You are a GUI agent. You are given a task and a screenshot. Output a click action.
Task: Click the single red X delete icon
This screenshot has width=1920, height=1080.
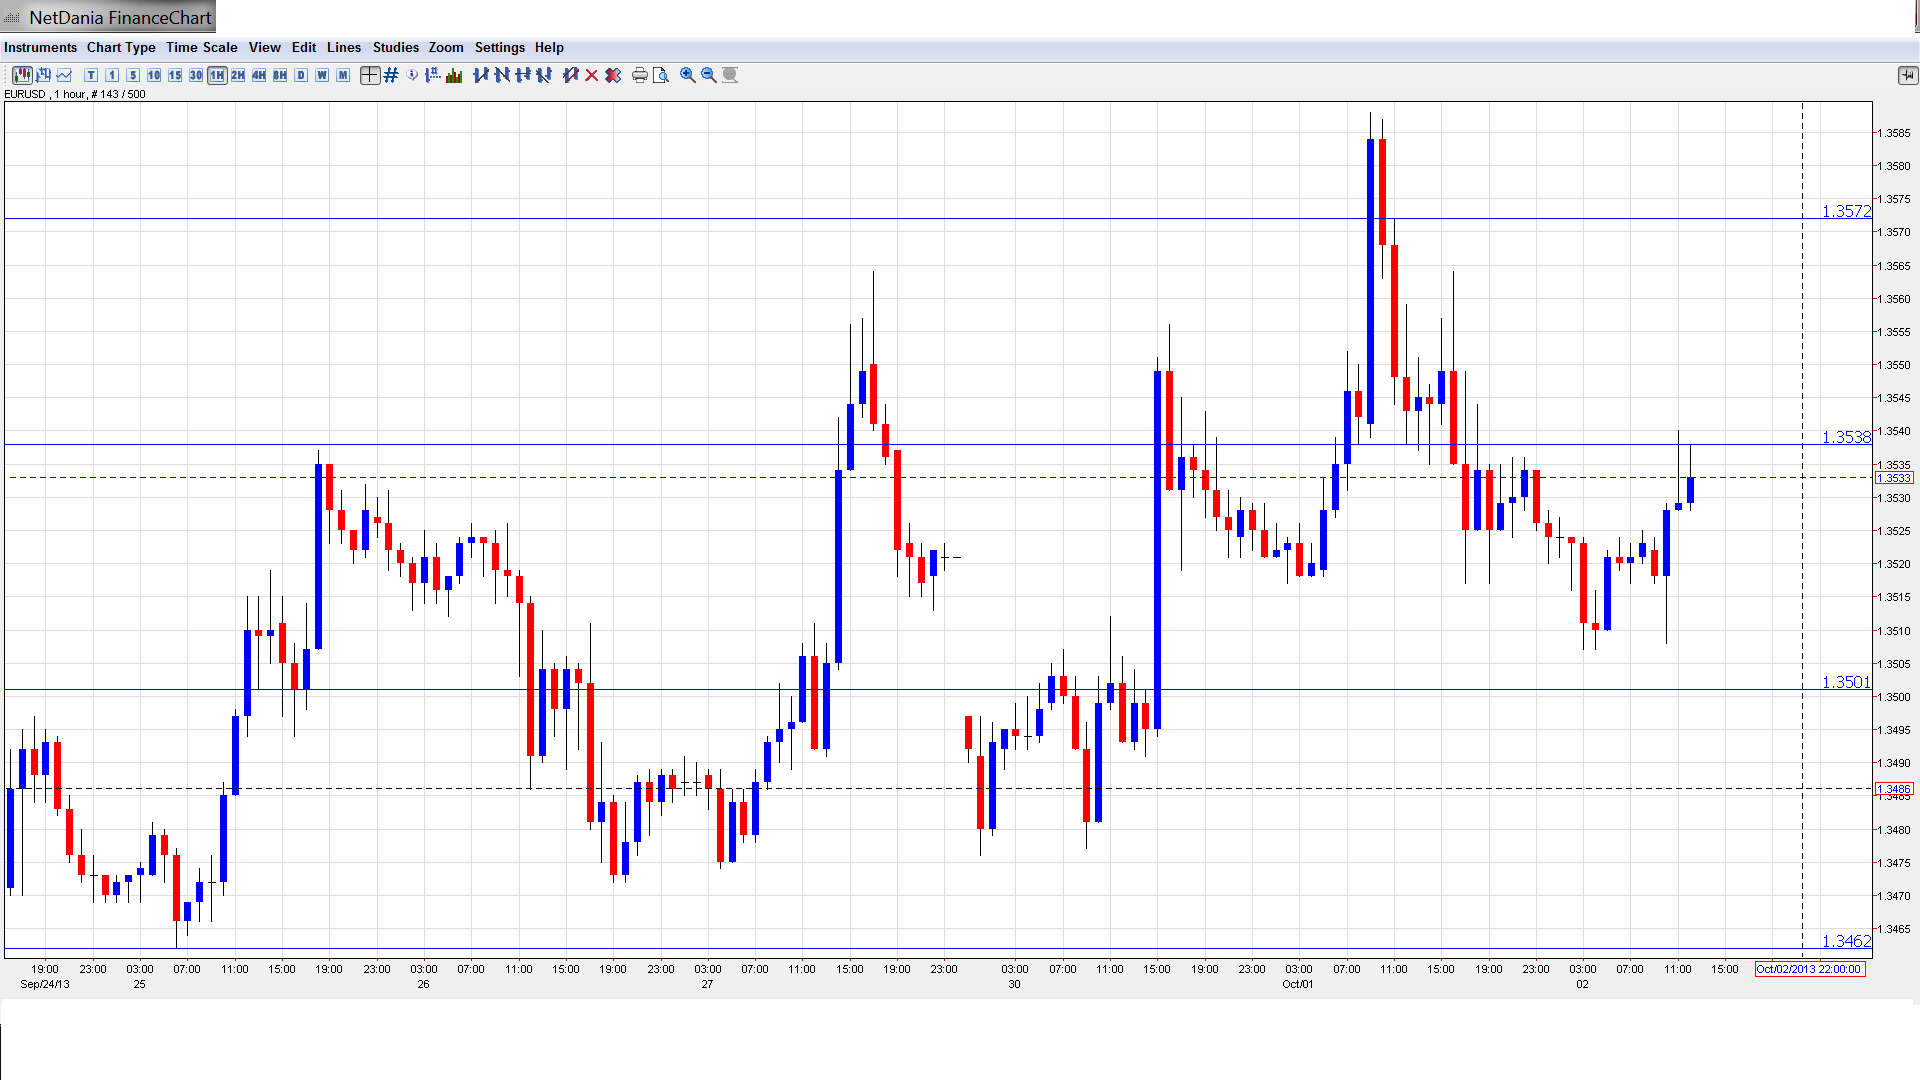(x=591, y=75)
